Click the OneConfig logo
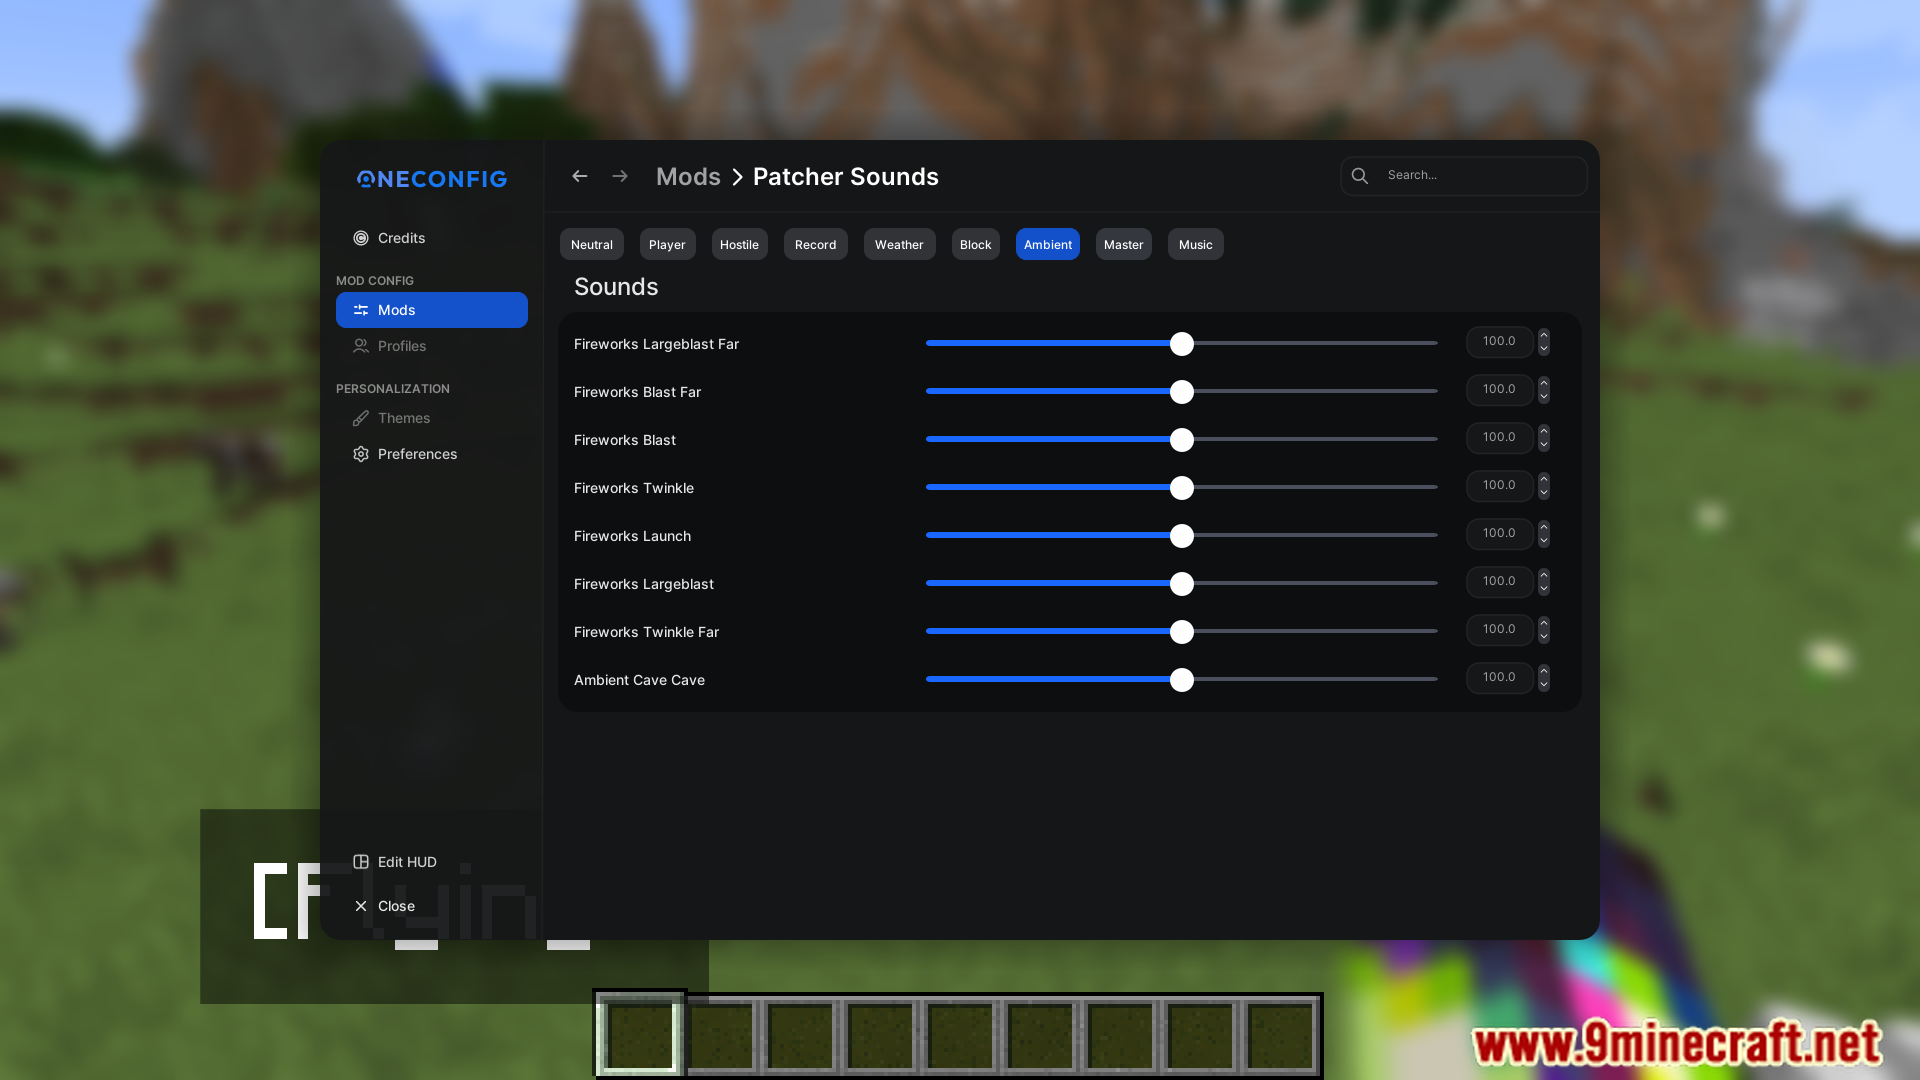Screen dimensions: 1920x1080 (432, 179)
